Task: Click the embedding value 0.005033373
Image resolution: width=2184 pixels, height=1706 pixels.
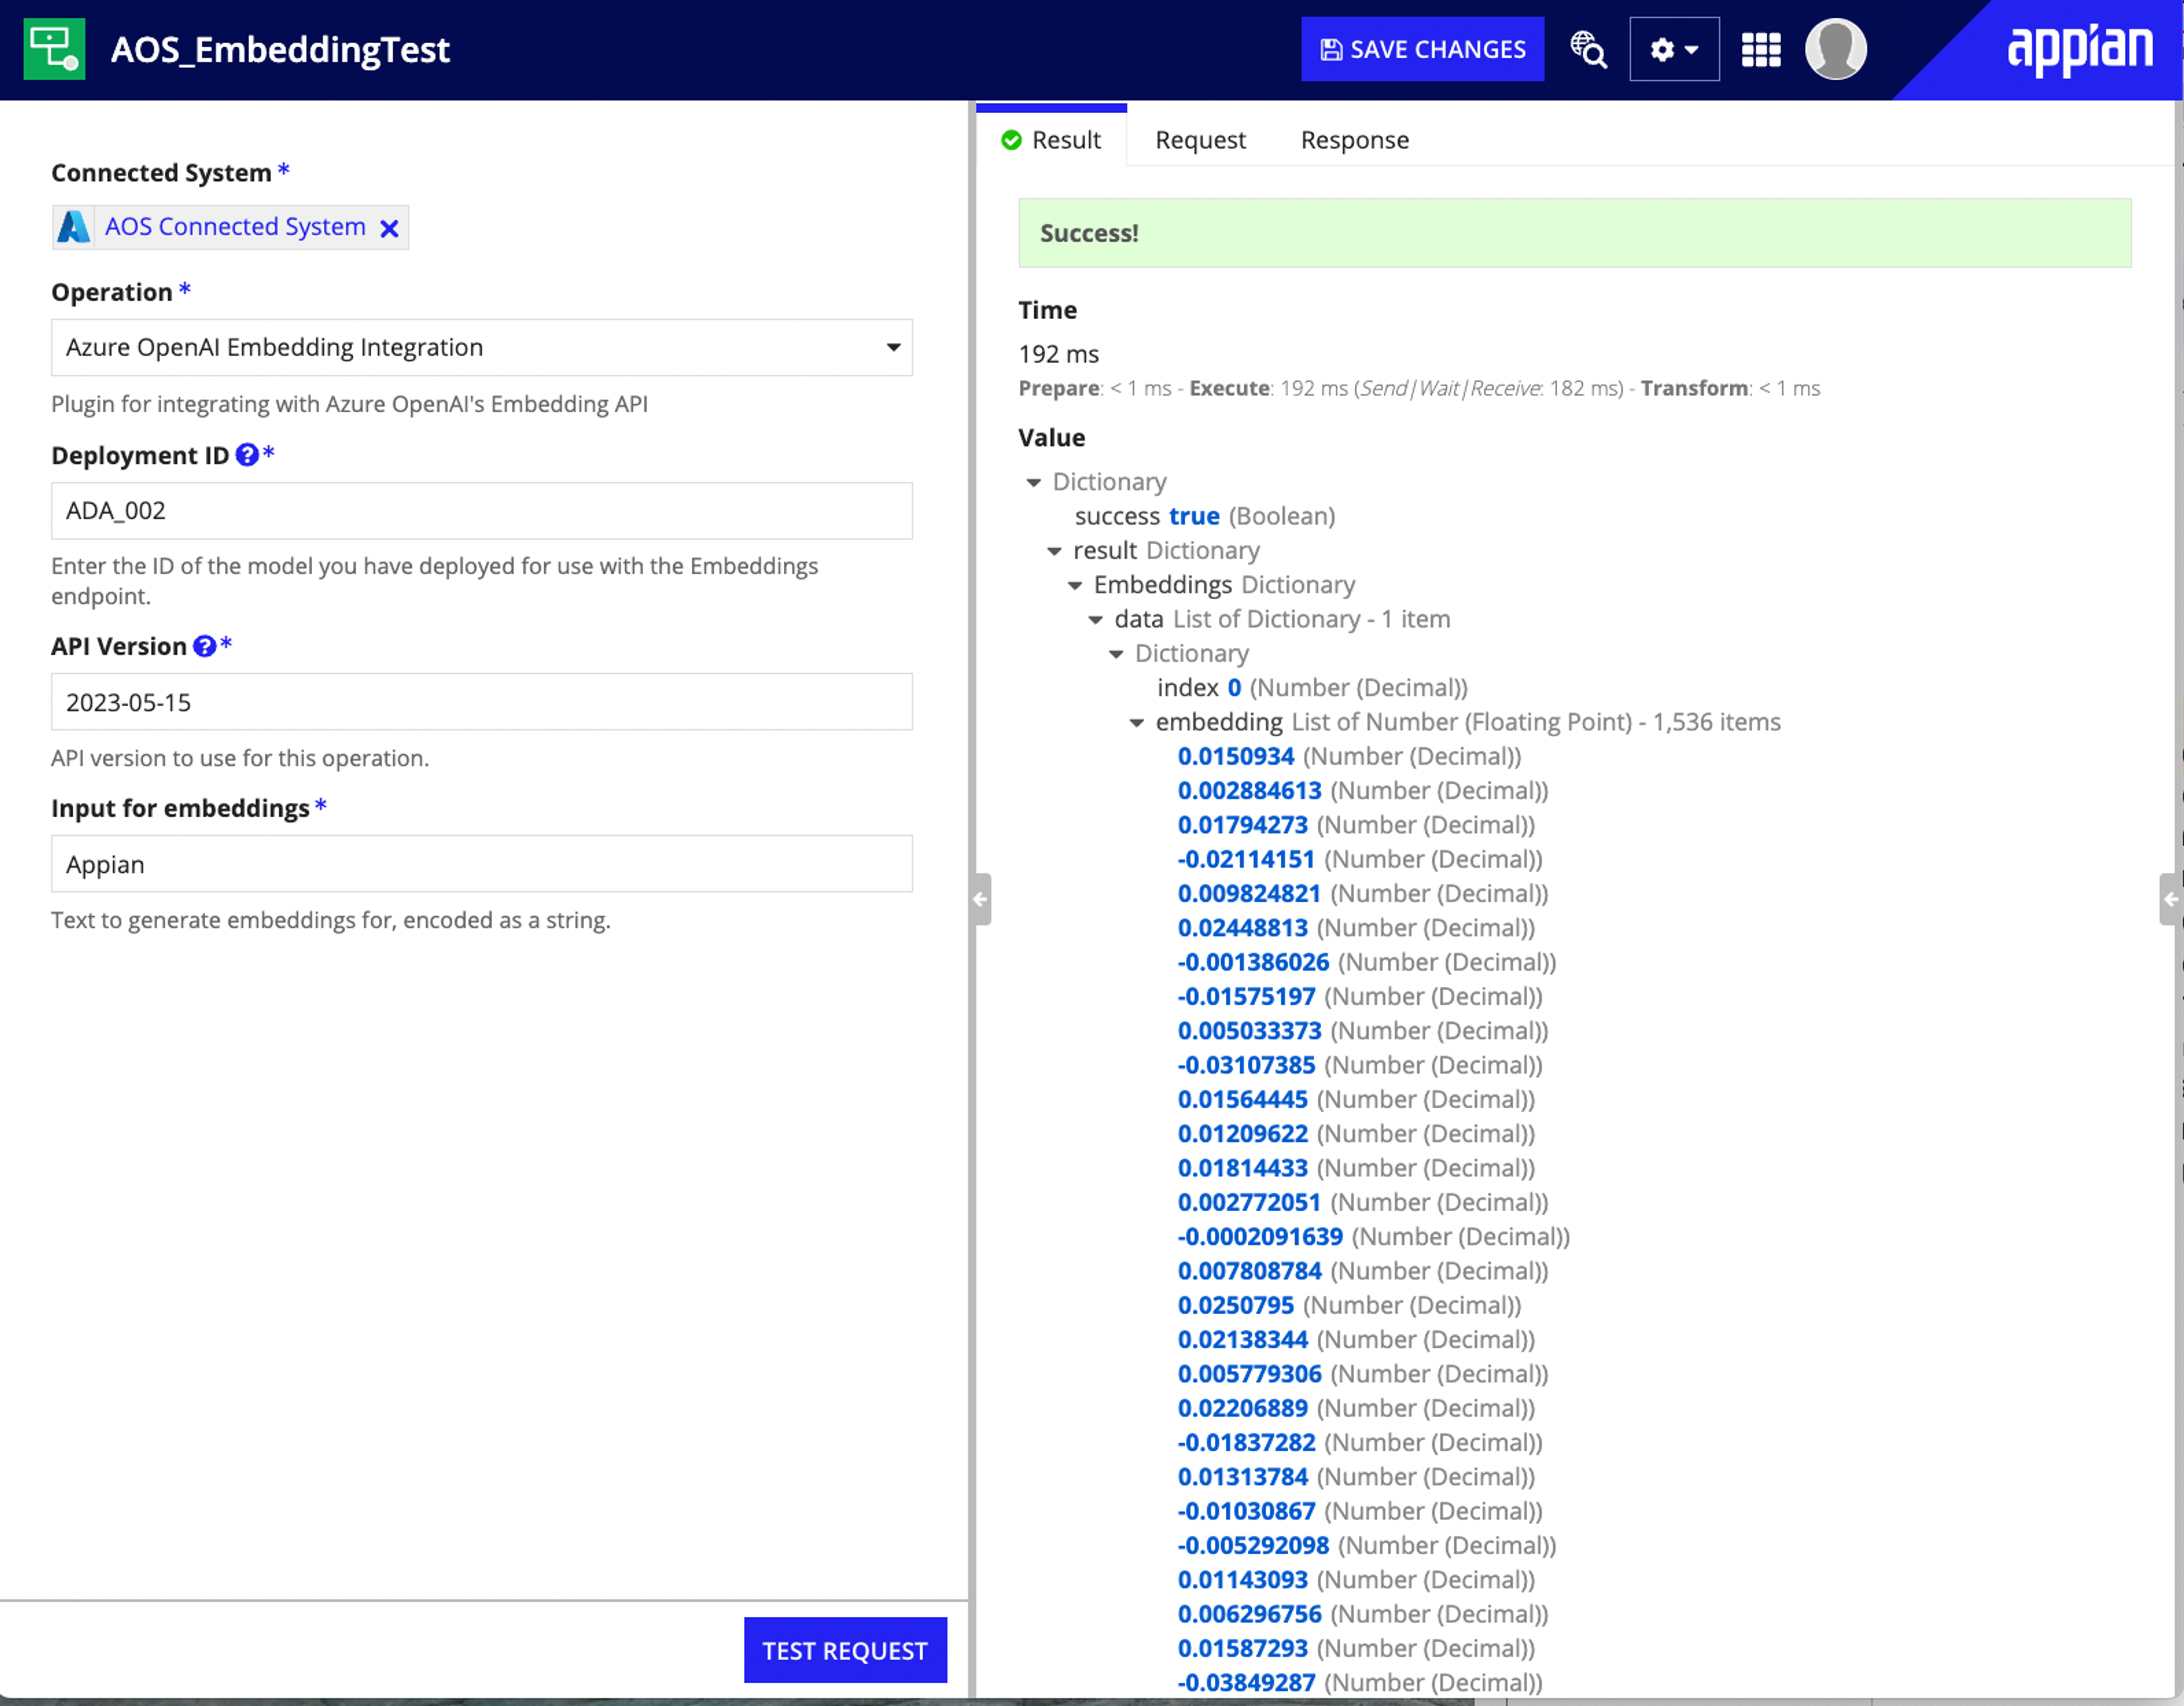Action: click(x=1249, y=1031)
